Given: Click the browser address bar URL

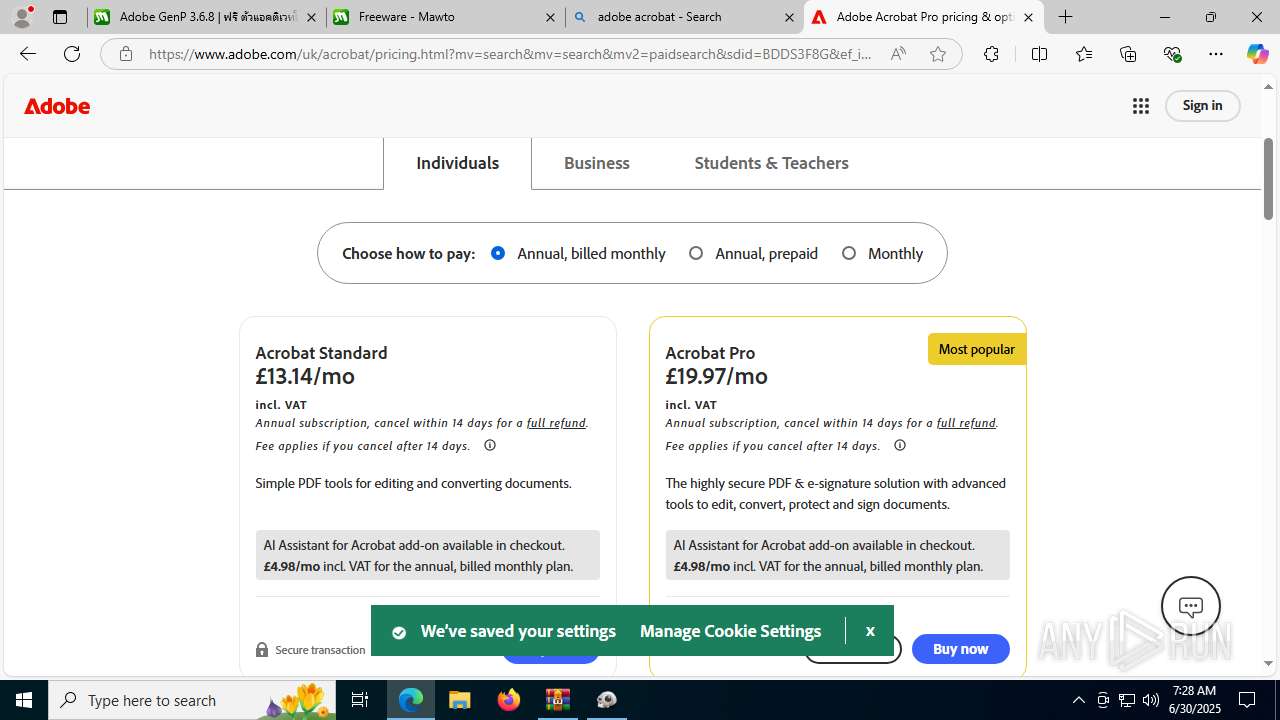Looking at the screenshot, I should click(x=510, y=54).
